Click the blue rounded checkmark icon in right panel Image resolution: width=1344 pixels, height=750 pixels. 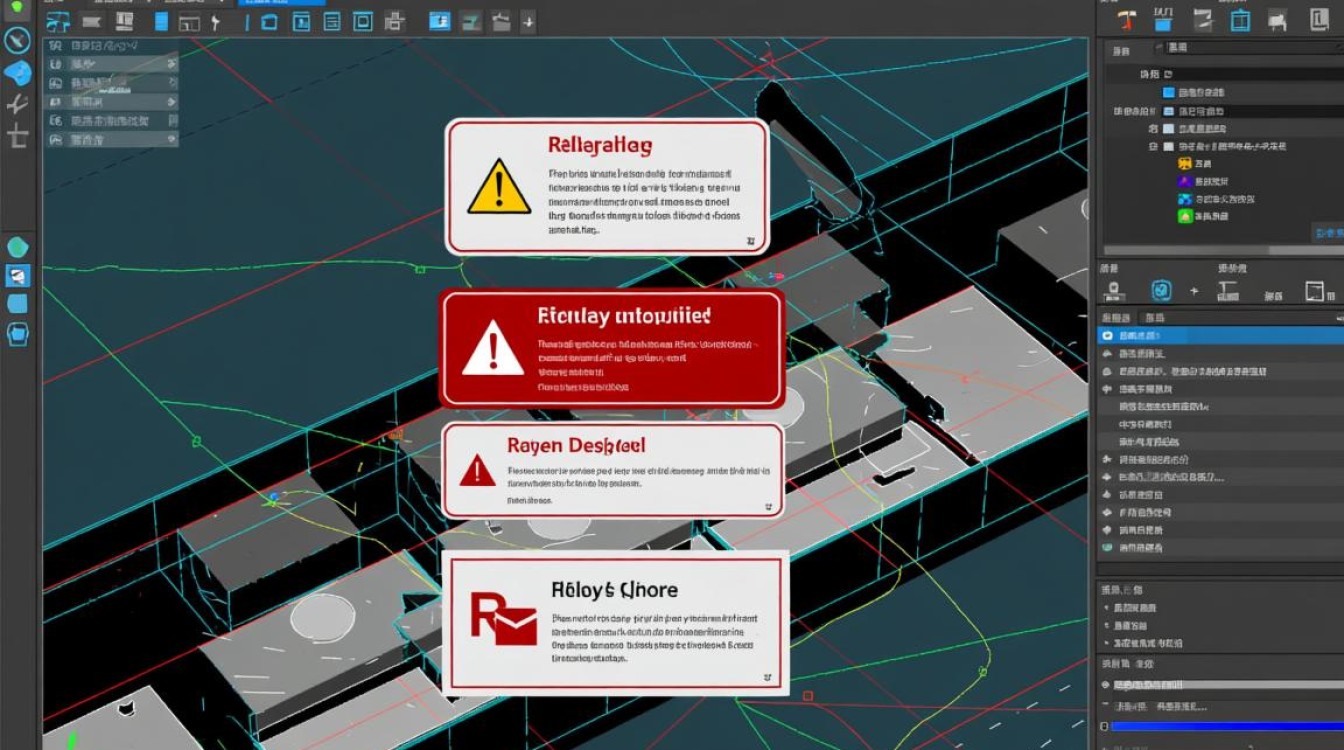(1161, 291)
